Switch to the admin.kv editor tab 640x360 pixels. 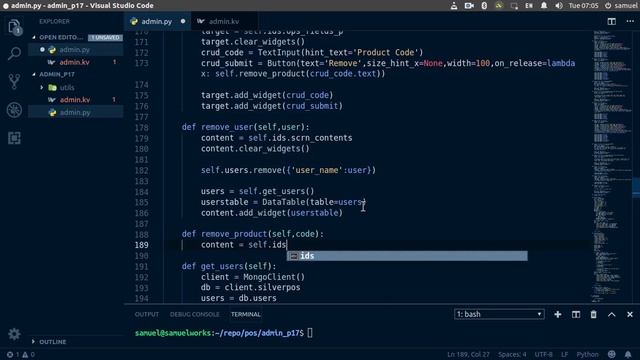(x=224, y=21)
